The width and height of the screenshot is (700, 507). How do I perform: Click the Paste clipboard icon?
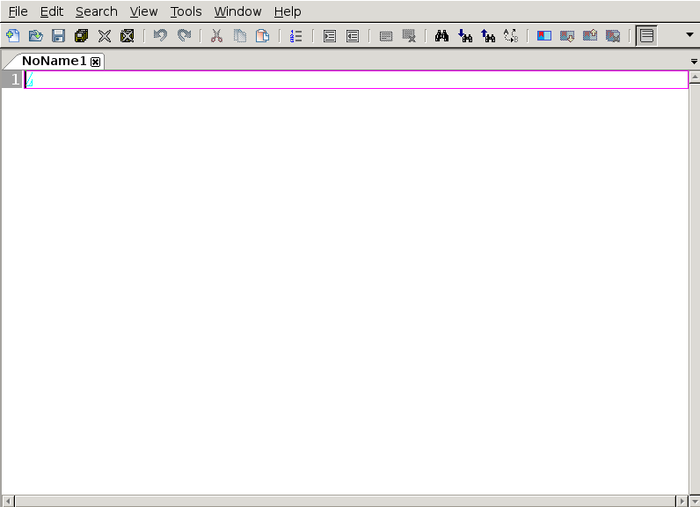pos(262,36)
